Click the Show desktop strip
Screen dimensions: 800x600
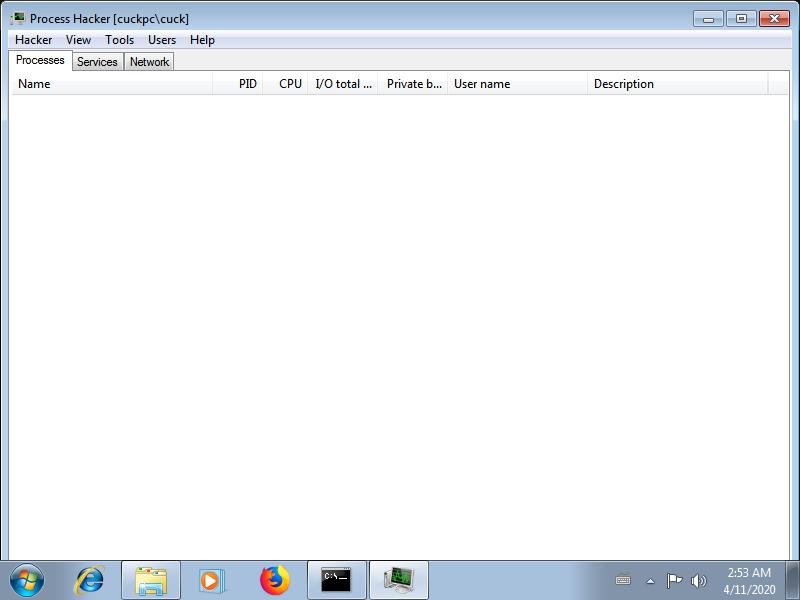click(793, 580)
